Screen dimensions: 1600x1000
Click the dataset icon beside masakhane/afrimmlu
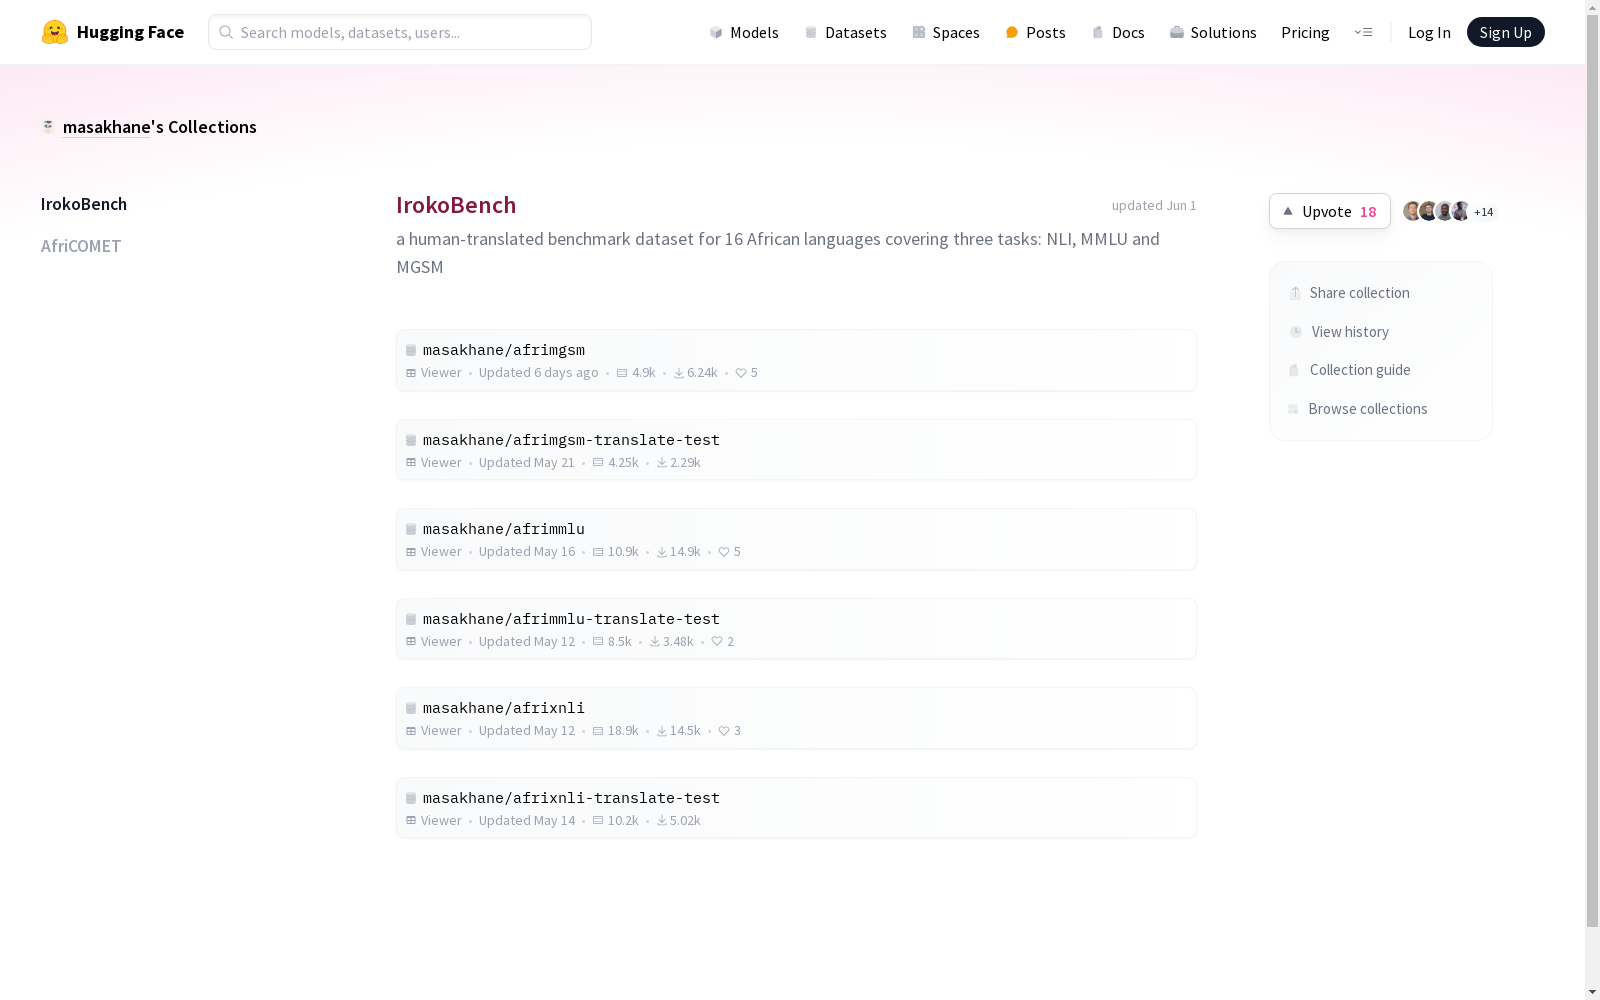click(411, 529)
